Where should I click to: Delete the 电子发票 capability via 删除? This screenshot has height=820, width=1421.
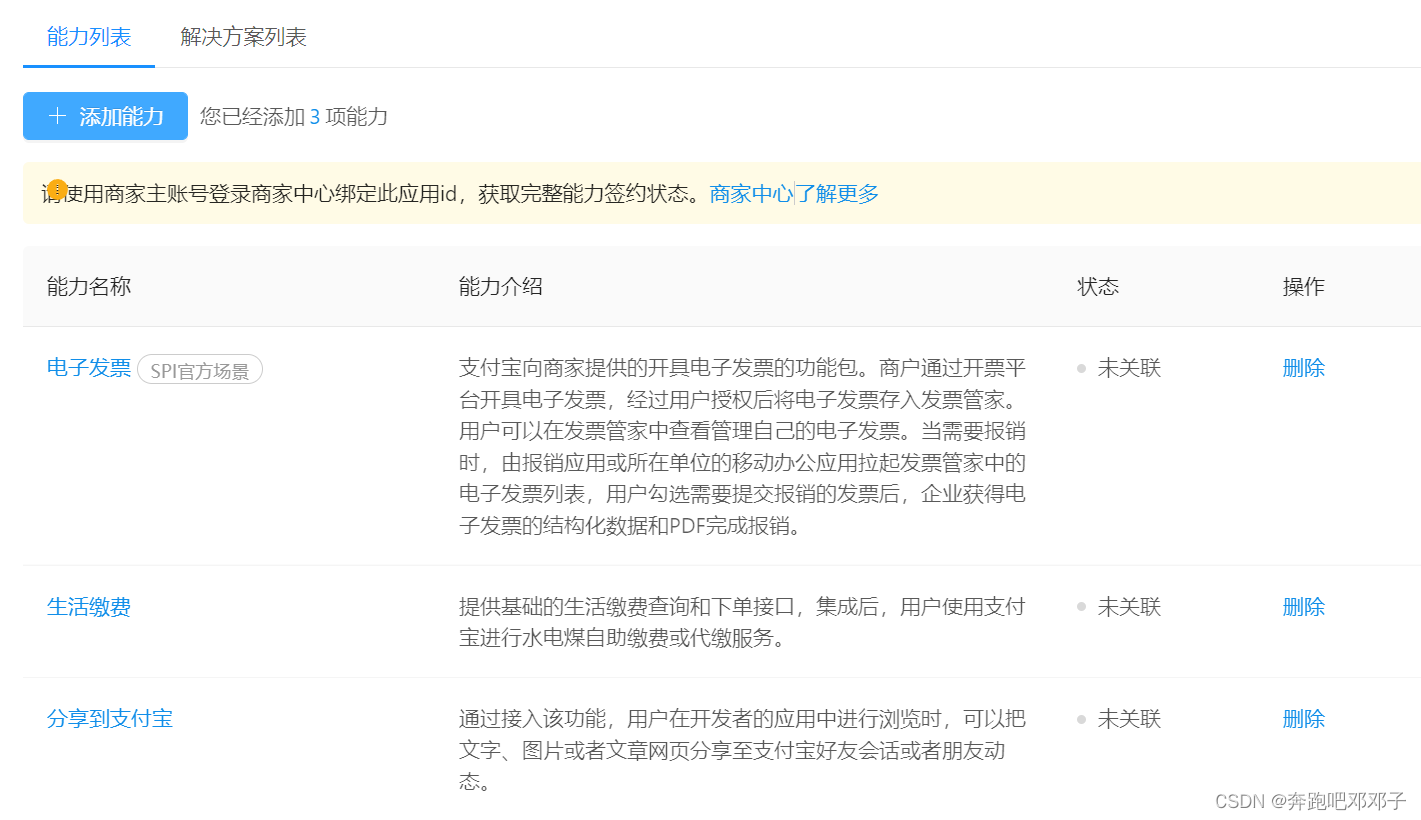[1303, 367]
